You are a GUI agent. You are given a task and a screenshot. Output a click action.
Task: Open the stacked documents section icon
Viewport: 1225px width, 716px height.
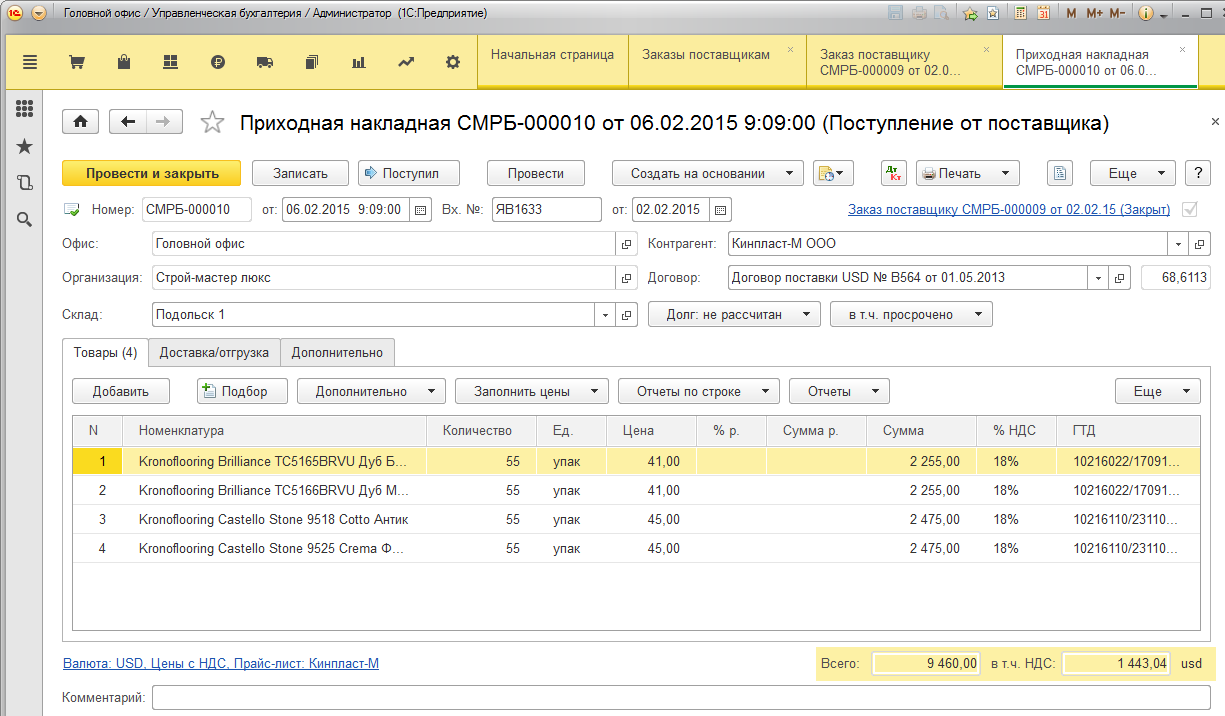[312, 62]
